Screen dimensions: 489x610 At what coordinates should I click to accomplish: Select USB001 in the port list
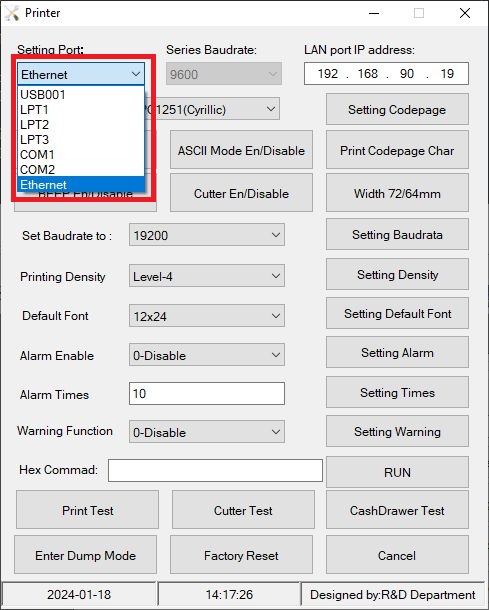(x=81, y=95)
